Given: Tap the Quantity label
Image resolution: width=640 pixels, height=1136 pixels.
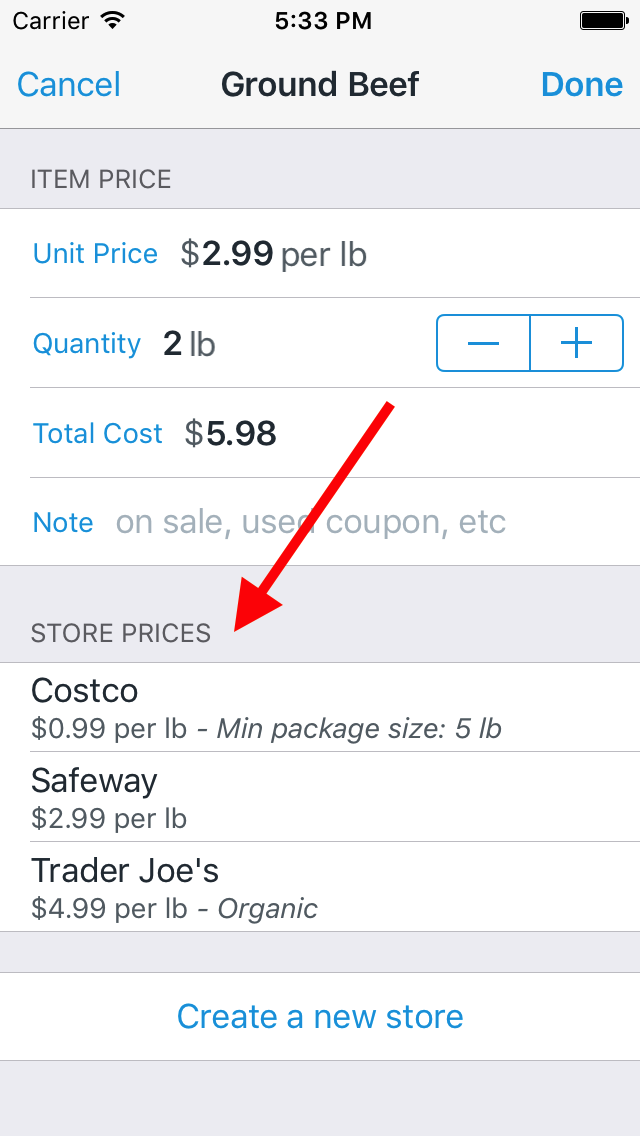Looking at the screenshot, I should point(86,343).
